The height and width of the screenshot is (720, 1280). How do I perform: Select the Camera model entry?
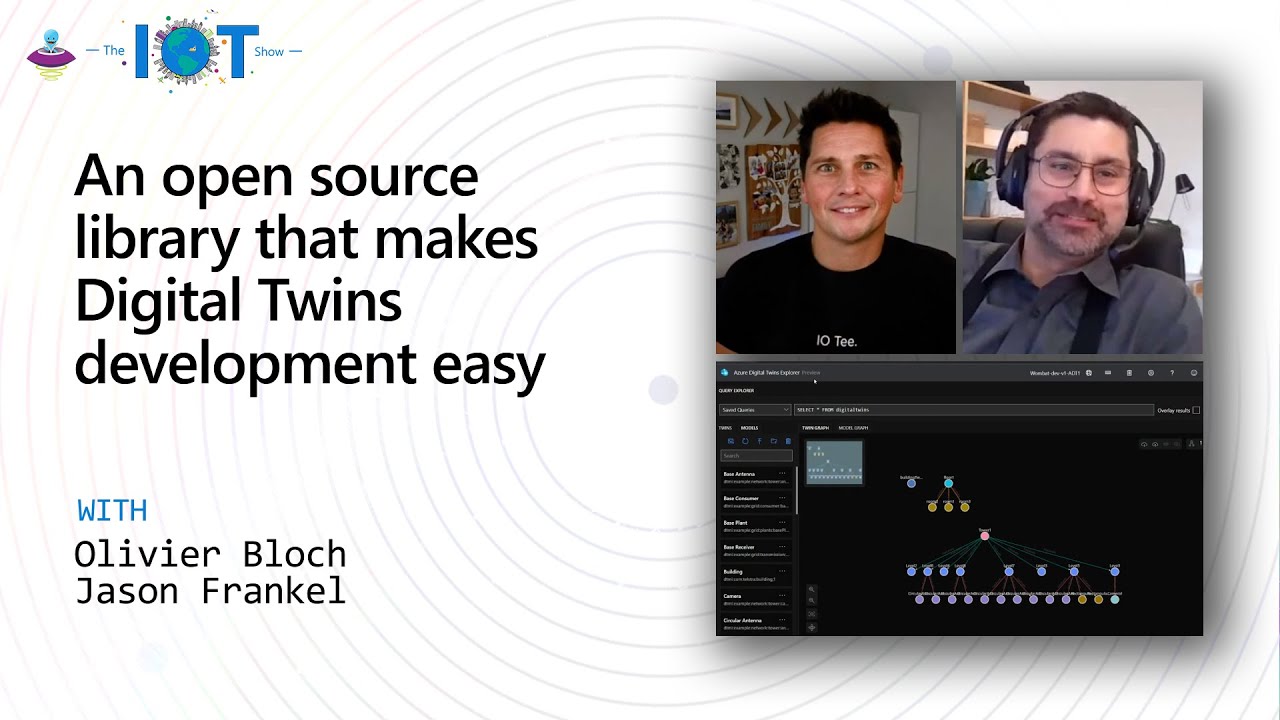point(756,600)
